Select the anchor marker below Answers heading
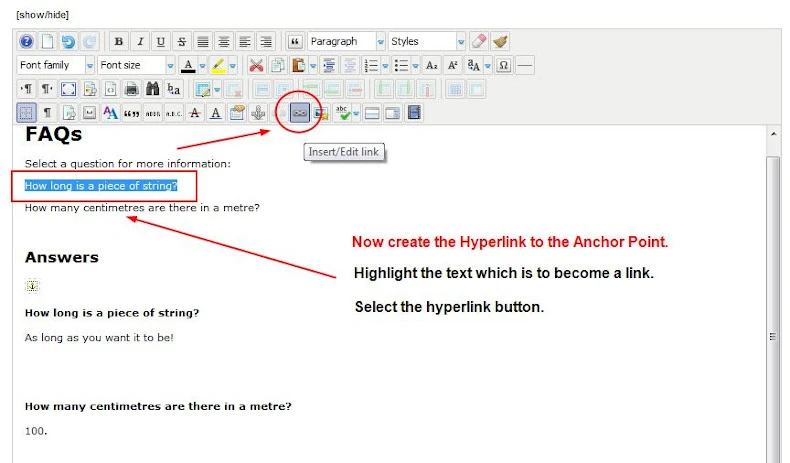 (32, 286)
